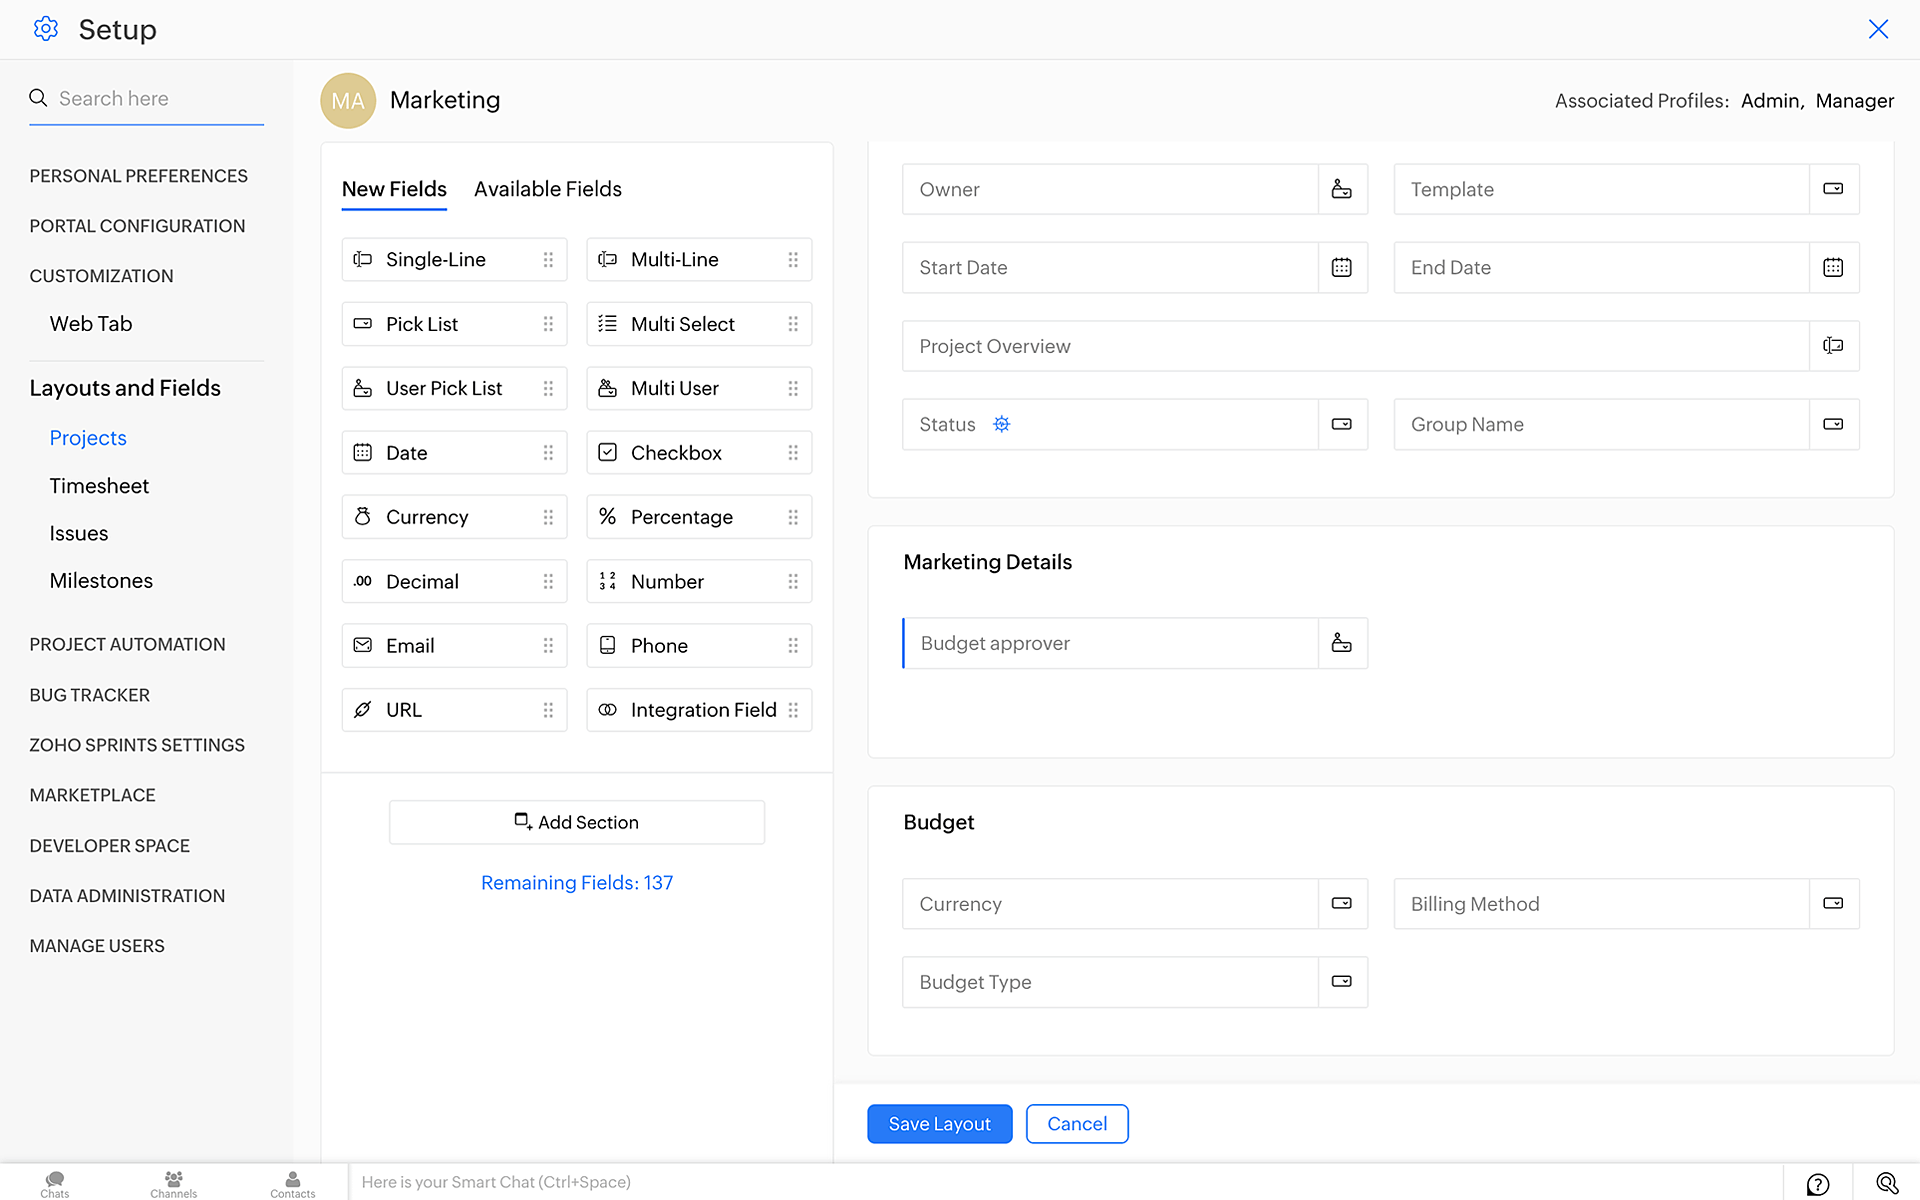Click the Budget Type dropdown icon
1920x1200 pixels.
(x=1341, y=981)
